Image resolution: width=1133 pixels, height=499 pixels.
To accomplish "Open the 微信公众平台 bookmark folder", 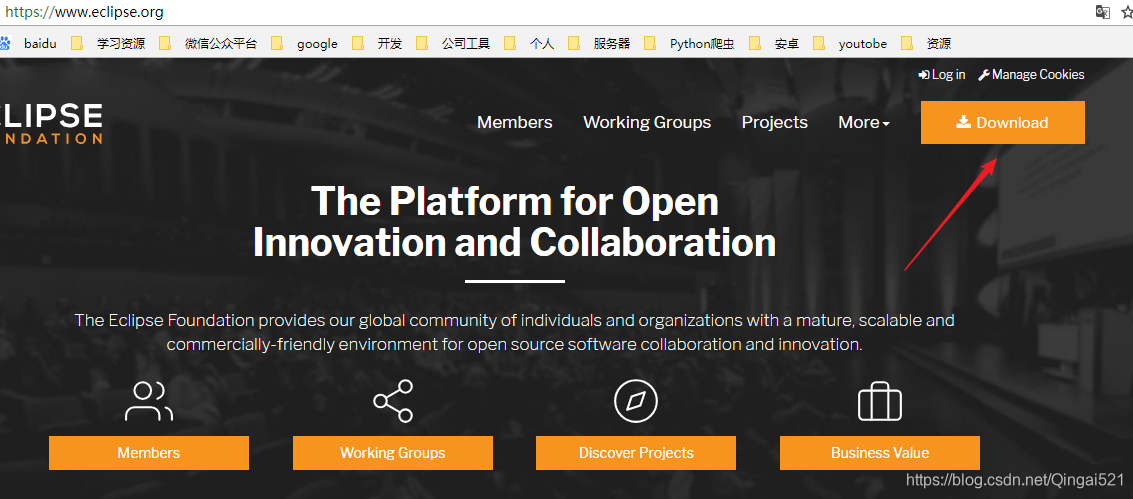I will click(x=208, y=43).
